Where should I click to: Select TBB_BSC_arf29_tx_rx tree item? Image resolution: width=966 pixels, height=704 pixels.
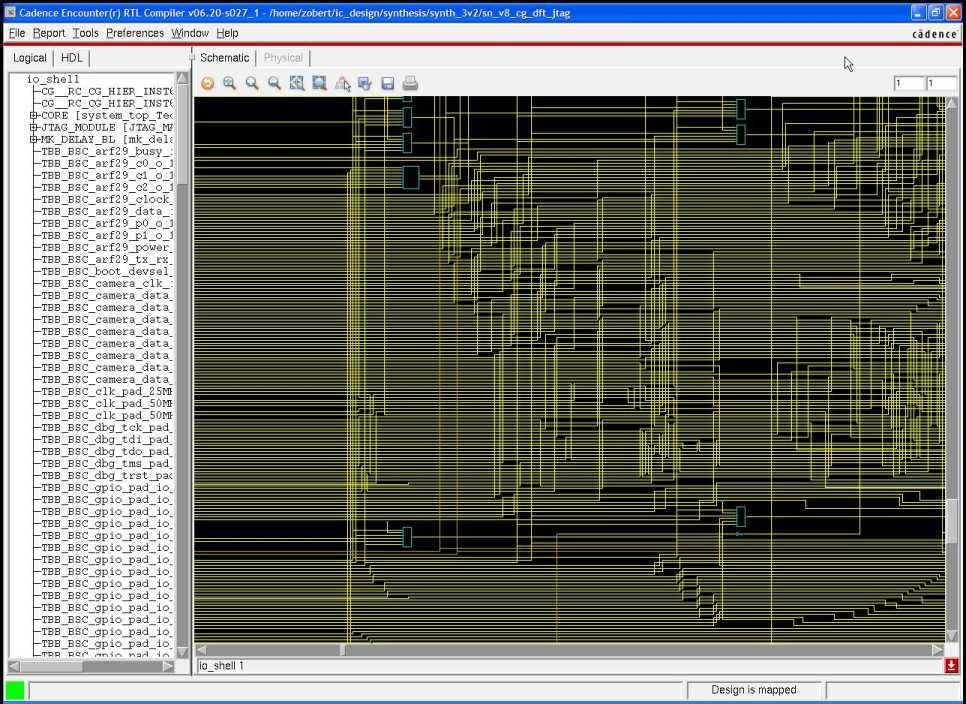point(107,259)
